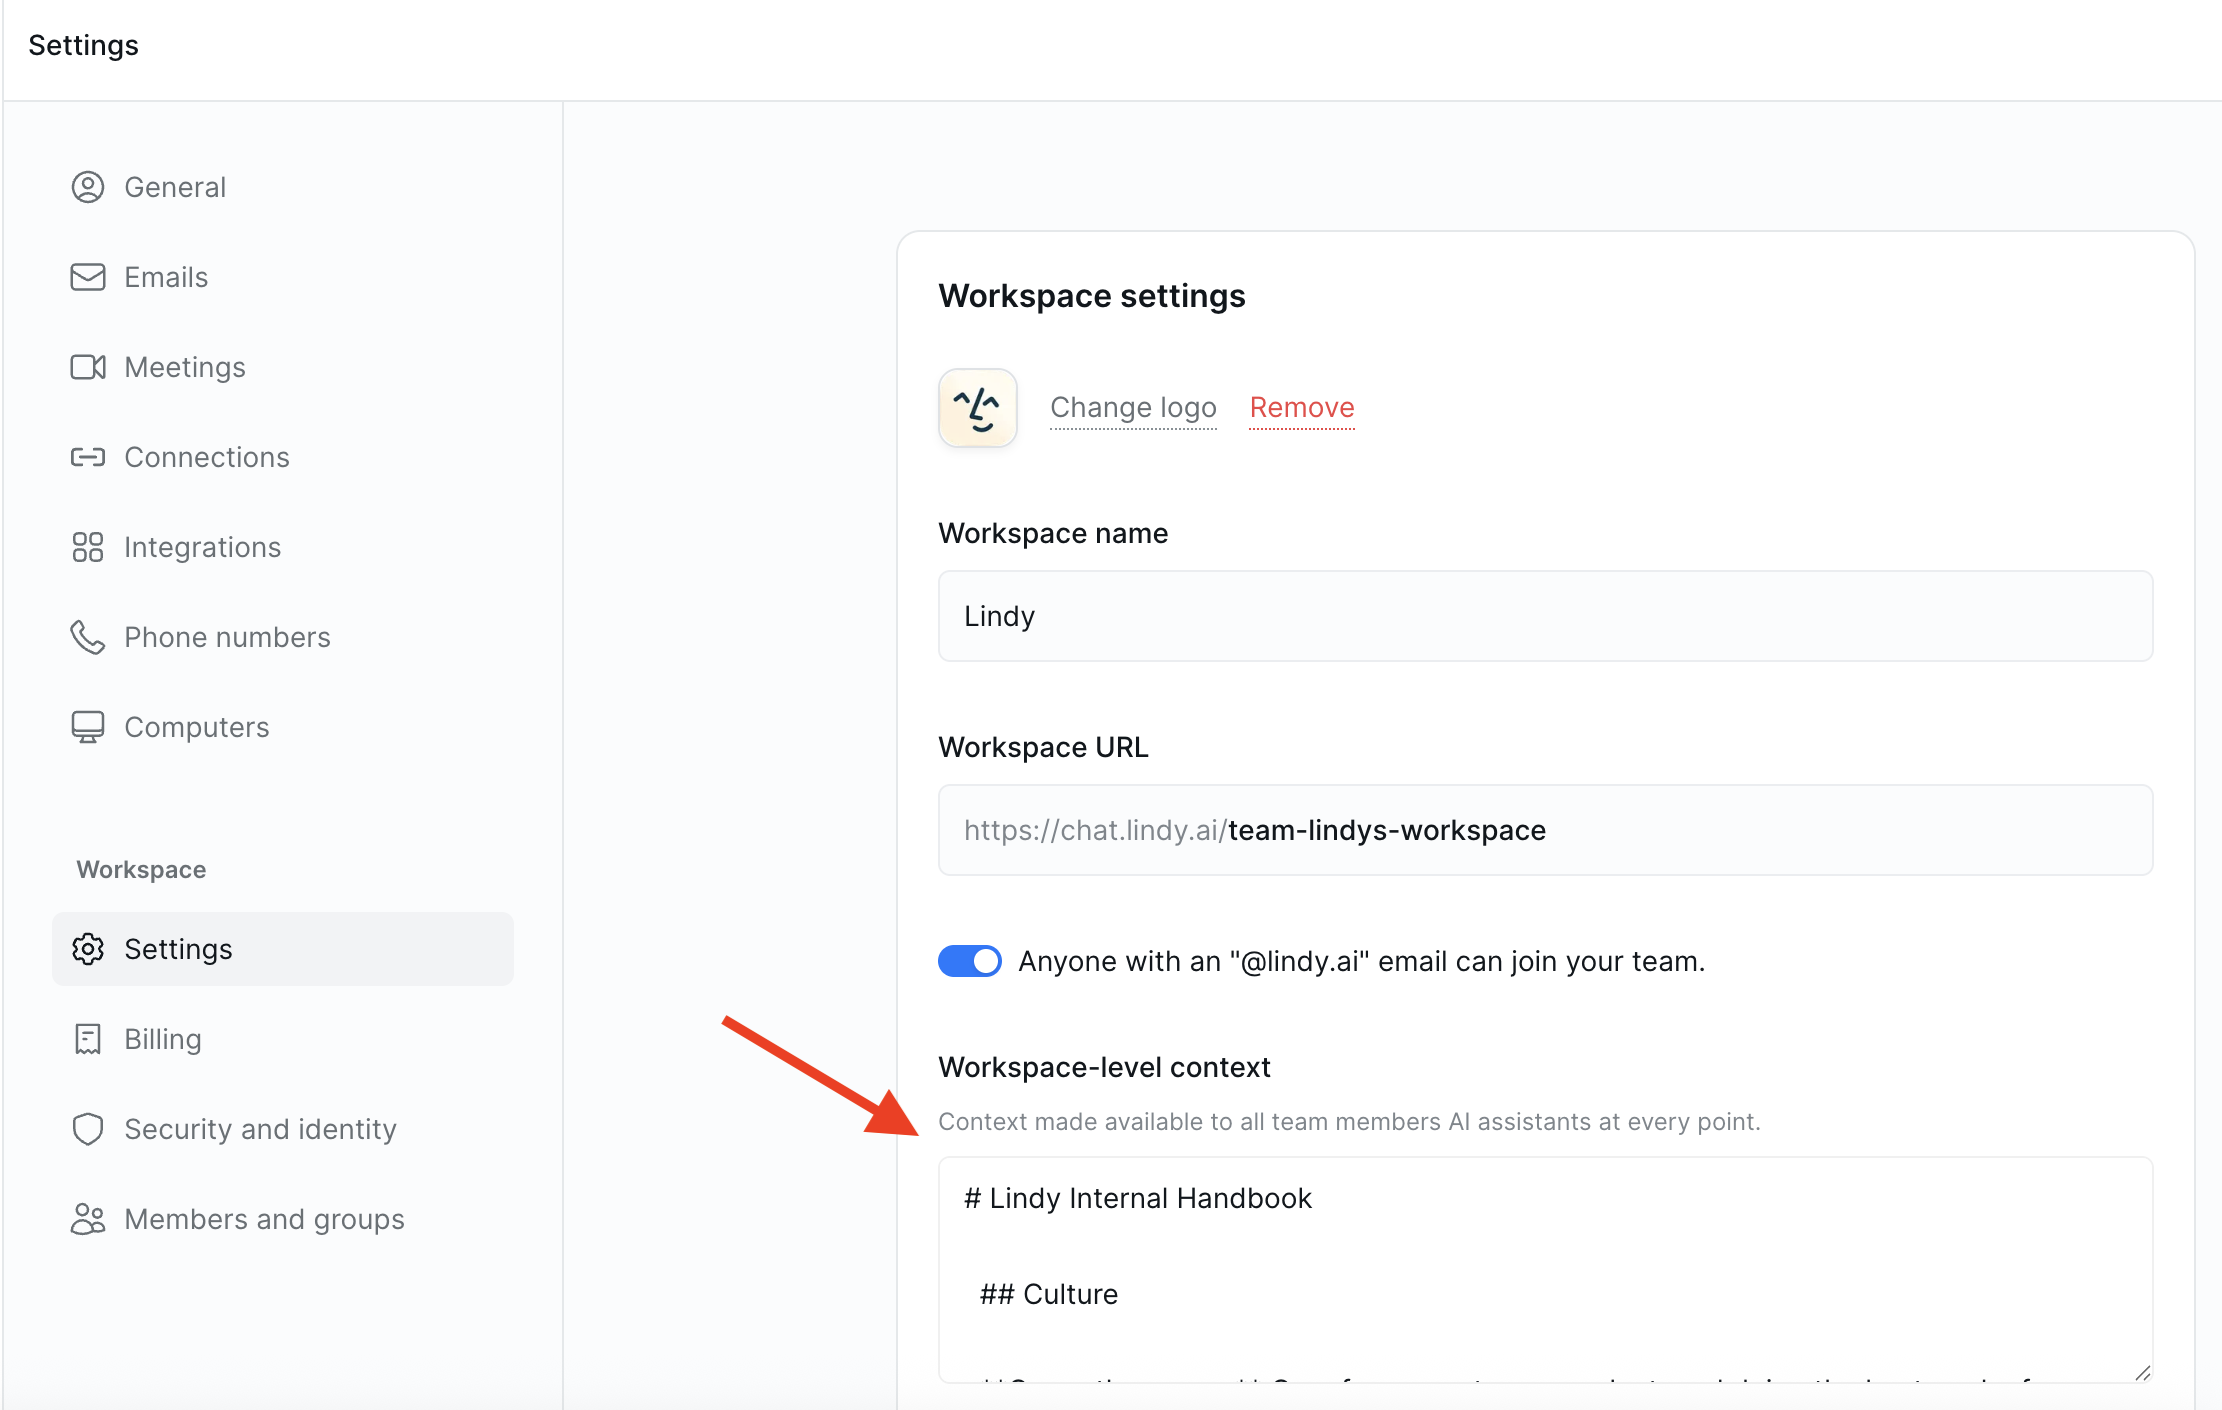Click the 'Workspace name' field label
This screenshot has height=1410, width=2222.
pyautogui.click(x=1053, y=533)
